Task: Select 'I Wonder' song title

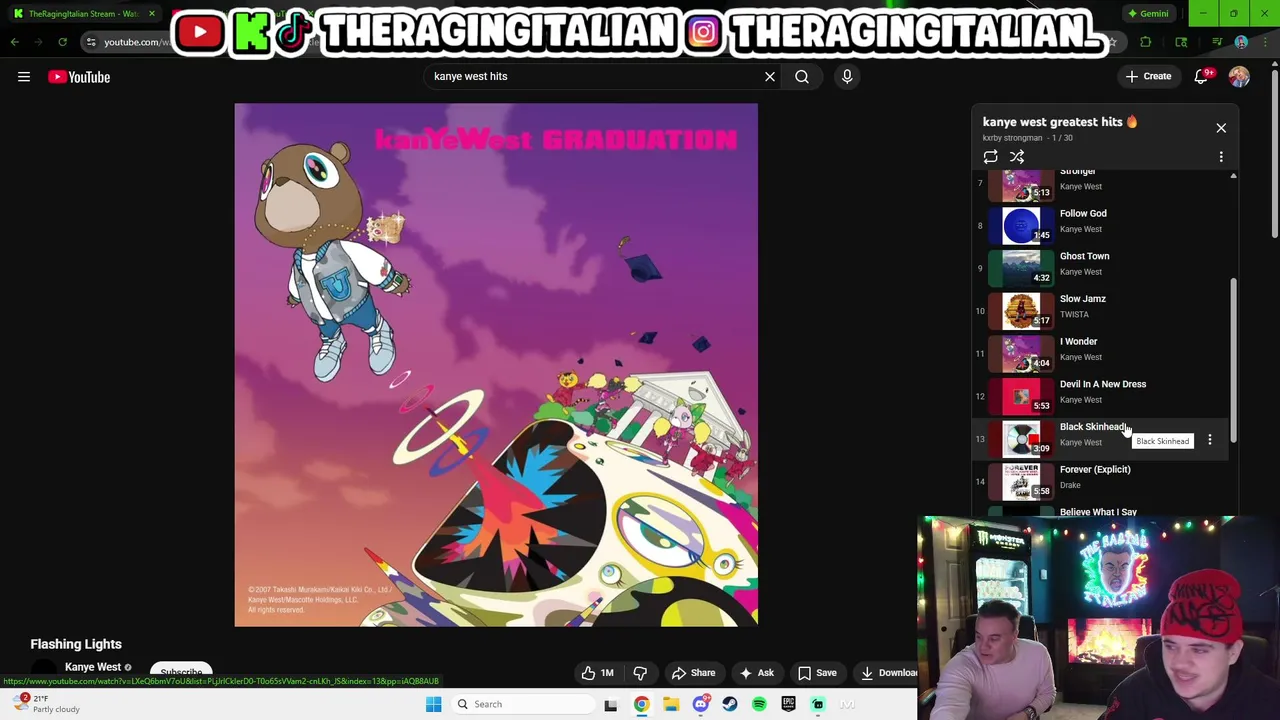Action: (x=1078, y=341)
